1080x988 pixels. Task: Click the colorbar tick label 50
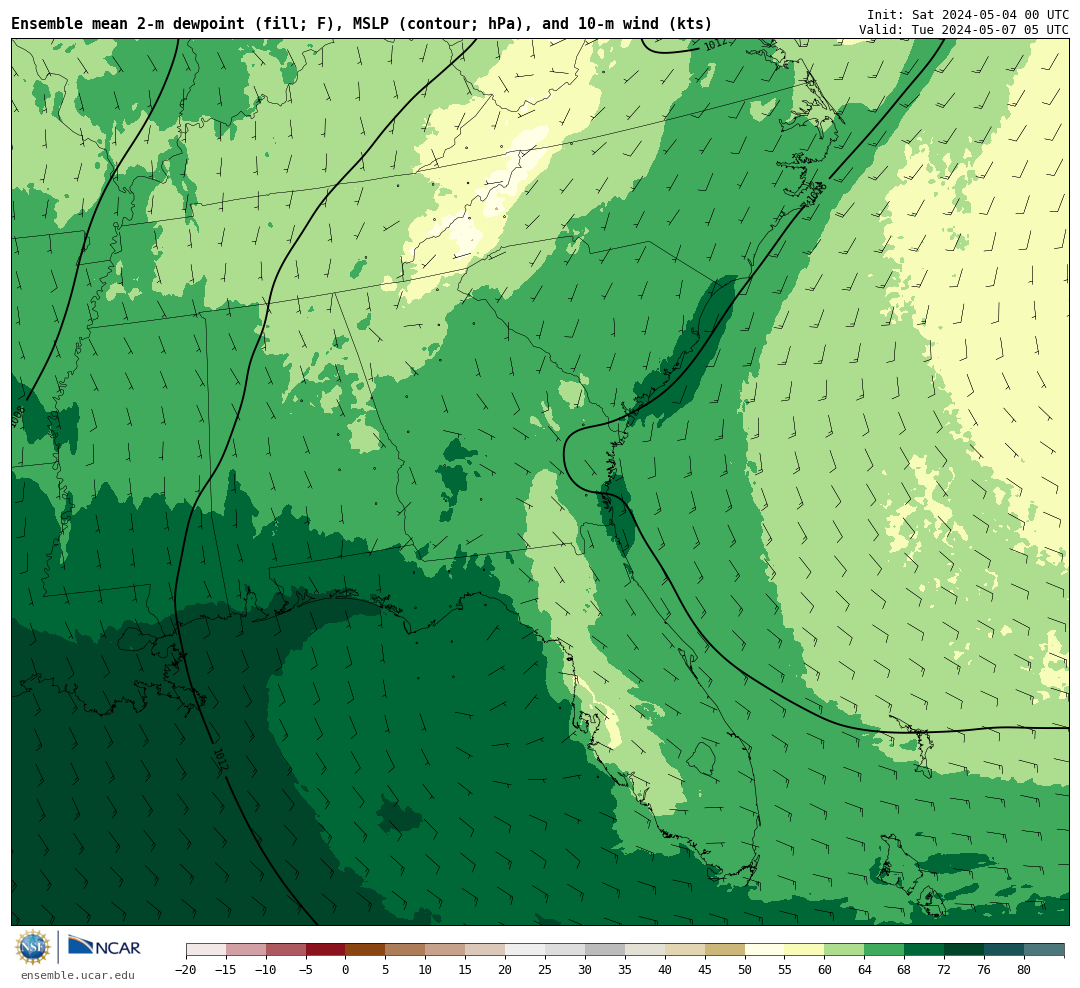point(745,969)
